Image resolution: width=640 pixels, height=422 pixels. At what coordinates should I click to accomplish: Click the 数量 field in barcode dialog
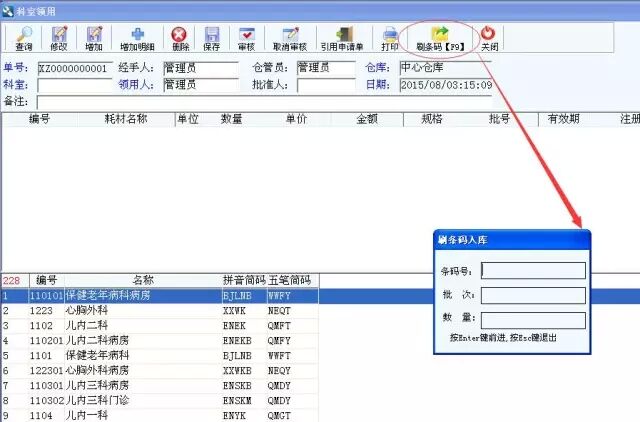[x=533, y=320]
